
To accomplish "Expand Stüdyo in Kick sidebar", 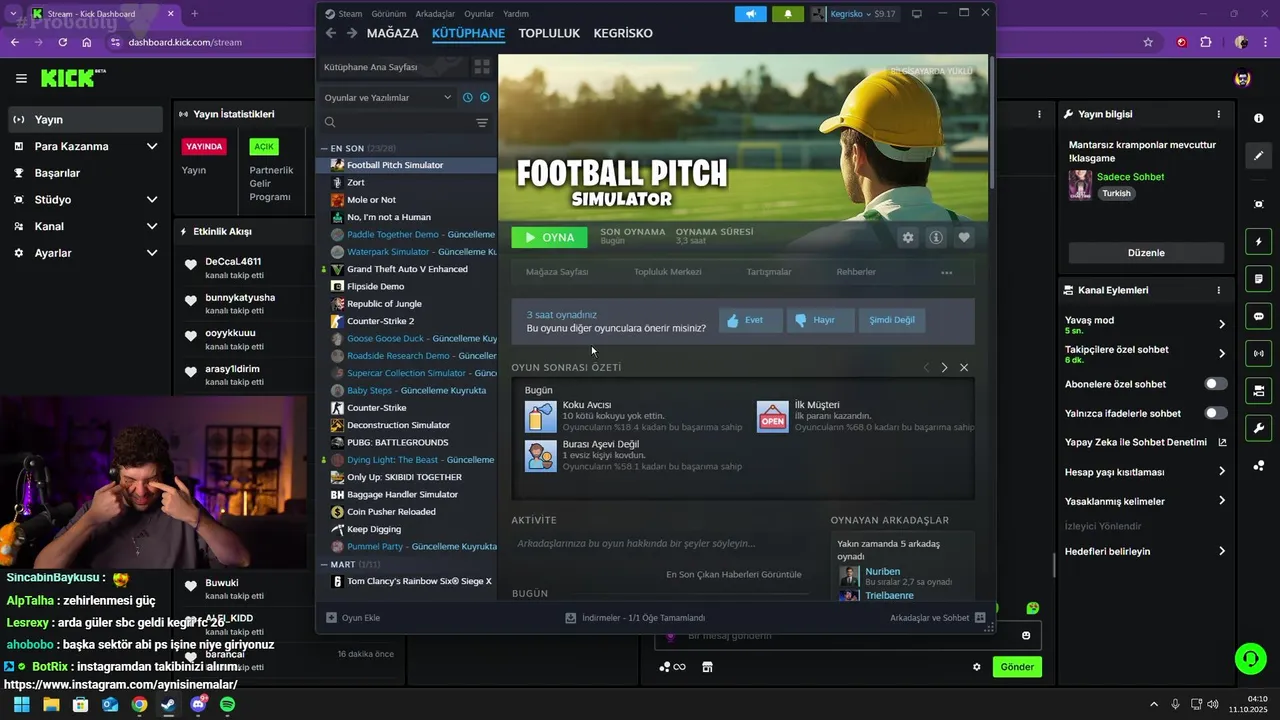I will (x=152, y=199).
